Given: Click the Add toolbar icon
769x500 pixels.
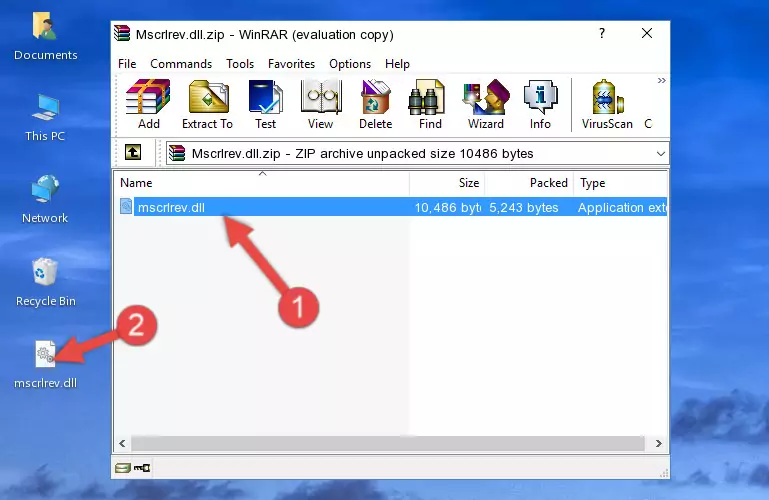Looking at the screenshot, I should point(148,104).
